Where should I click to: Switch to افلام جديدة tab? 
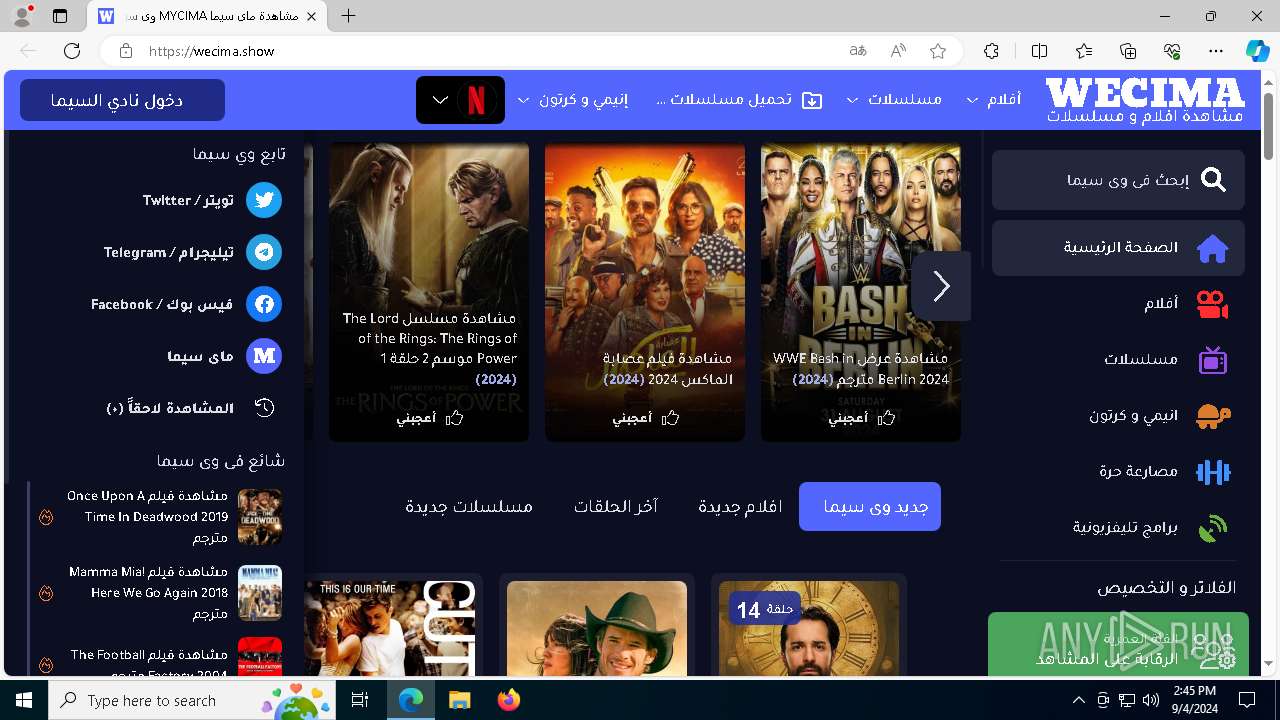click(x=740, y=507)
